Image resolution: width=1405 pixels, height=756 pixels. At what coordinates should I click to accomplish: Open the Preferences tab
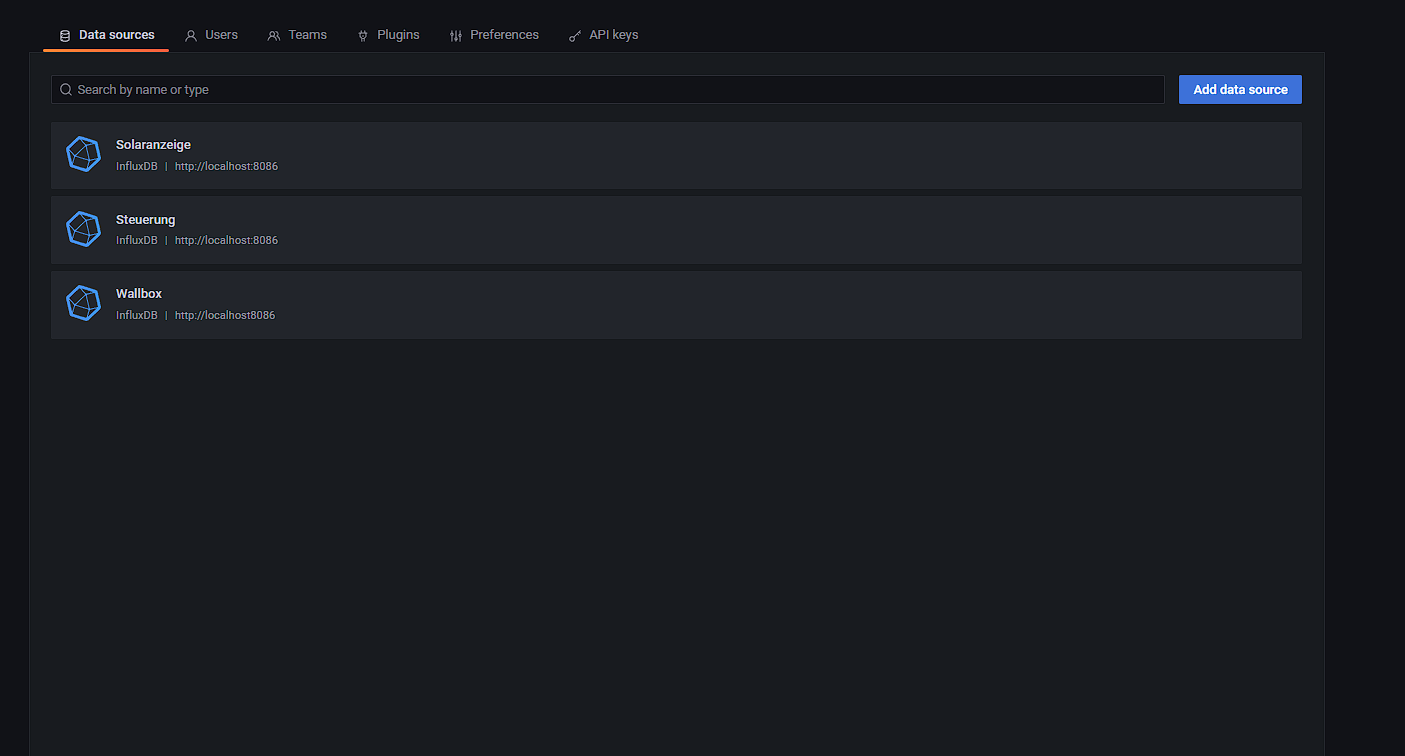504,35
